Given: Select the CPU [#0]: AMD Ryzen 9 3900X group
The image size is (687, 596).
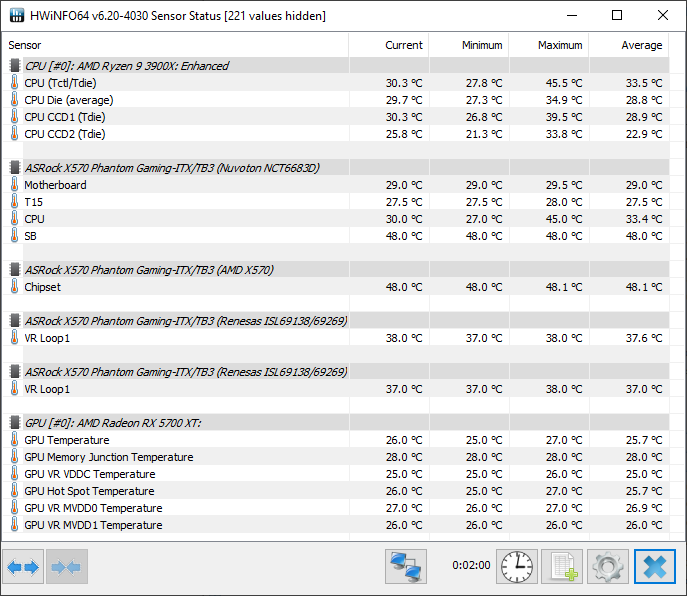Looking at the screenshot, I should [x=127, y=66].
